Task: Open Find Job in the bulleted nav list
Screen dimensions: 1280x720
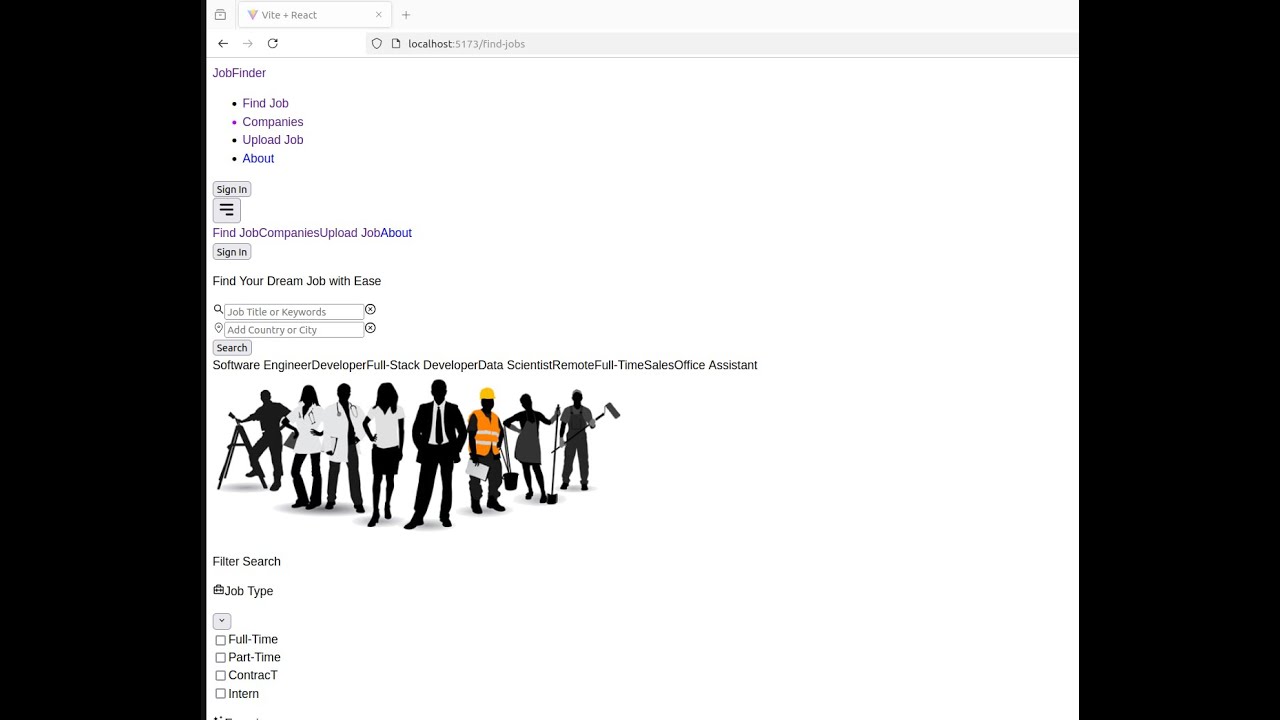Action: pos(265,103)
